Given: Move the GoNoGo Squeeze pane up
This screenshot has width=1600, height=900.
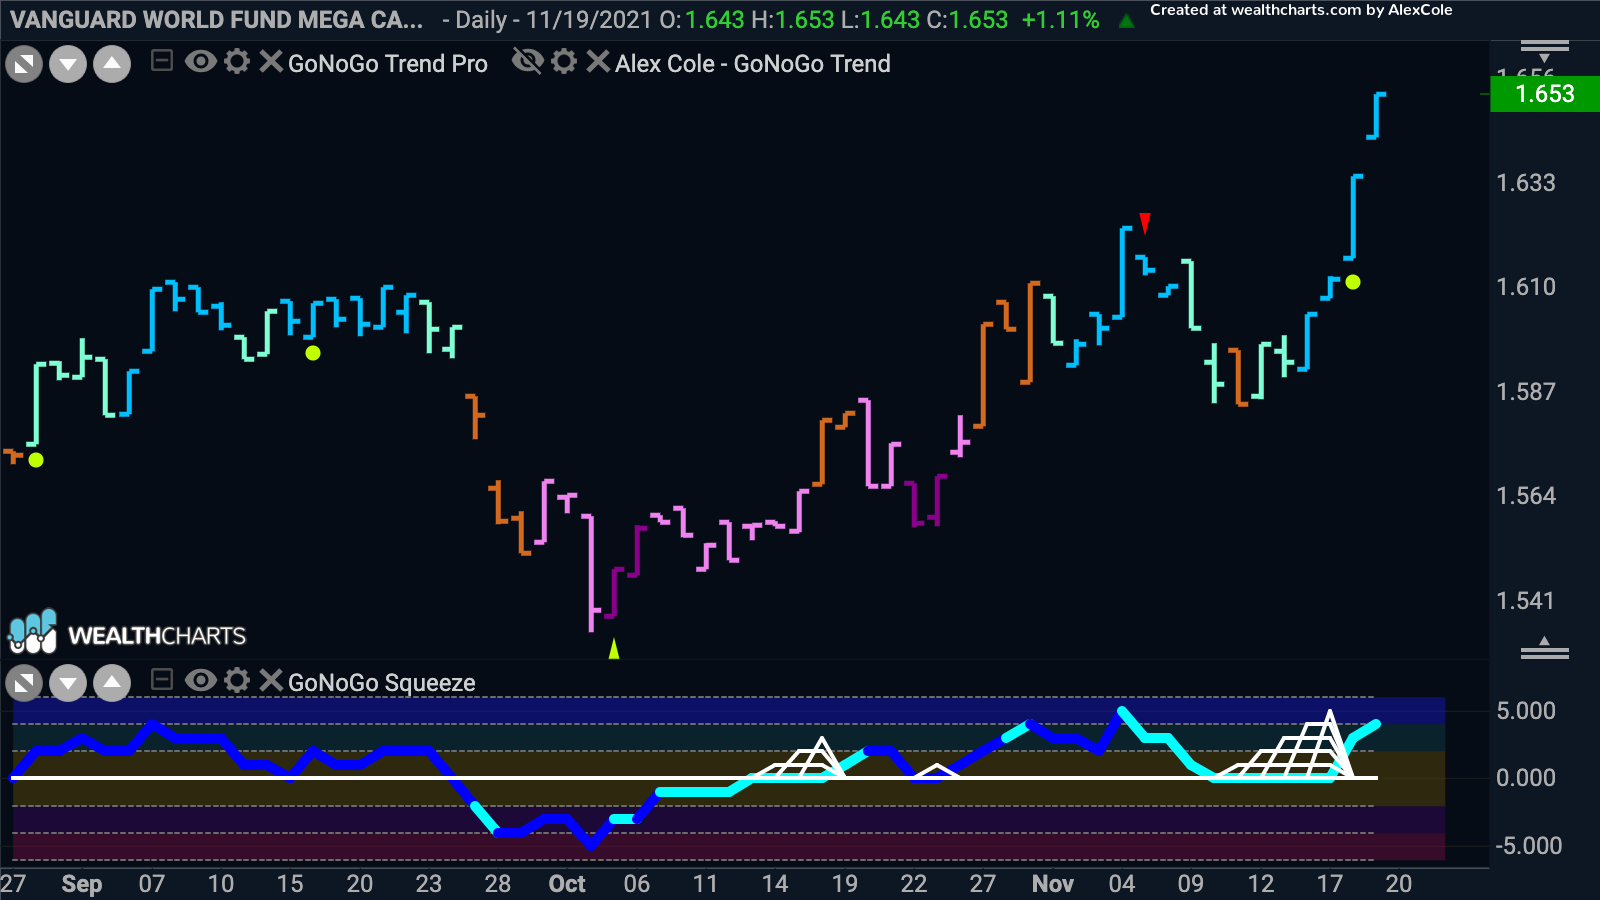Looking at the screenshot, I should point(112,684).
